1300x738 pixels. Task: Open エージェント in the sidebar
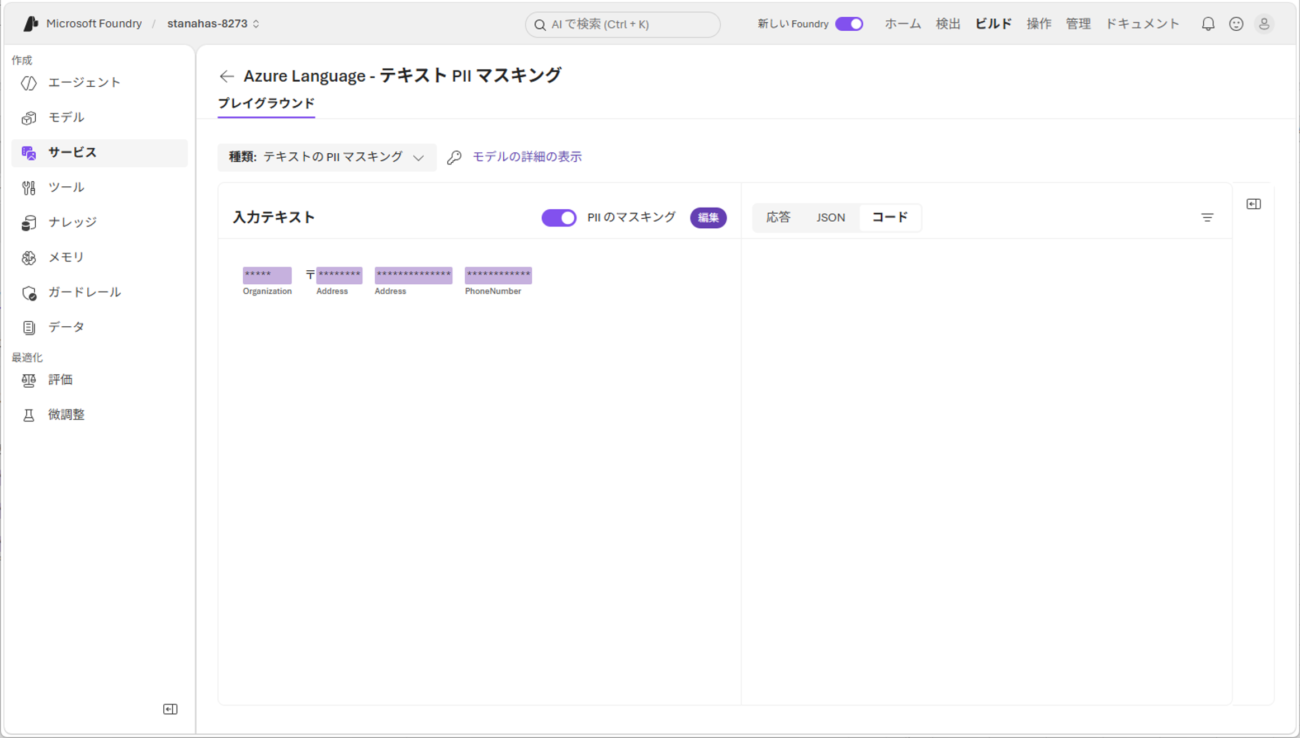(x=84, y=83)
